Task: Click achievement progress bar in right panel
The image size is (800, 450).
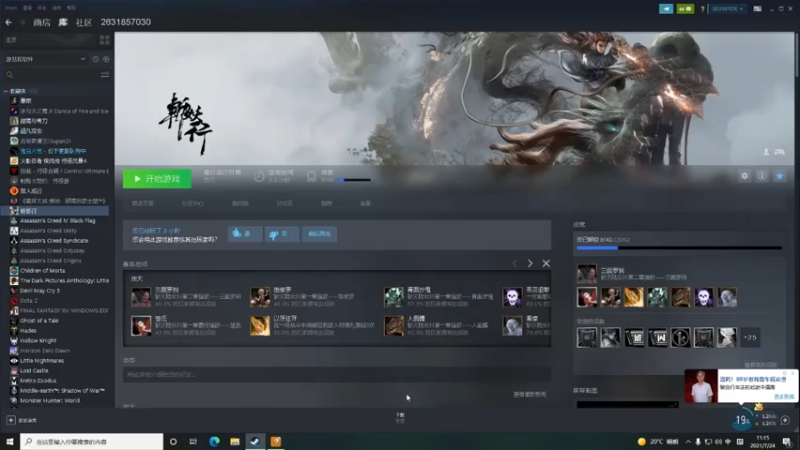Action: [x=679, y=248]
